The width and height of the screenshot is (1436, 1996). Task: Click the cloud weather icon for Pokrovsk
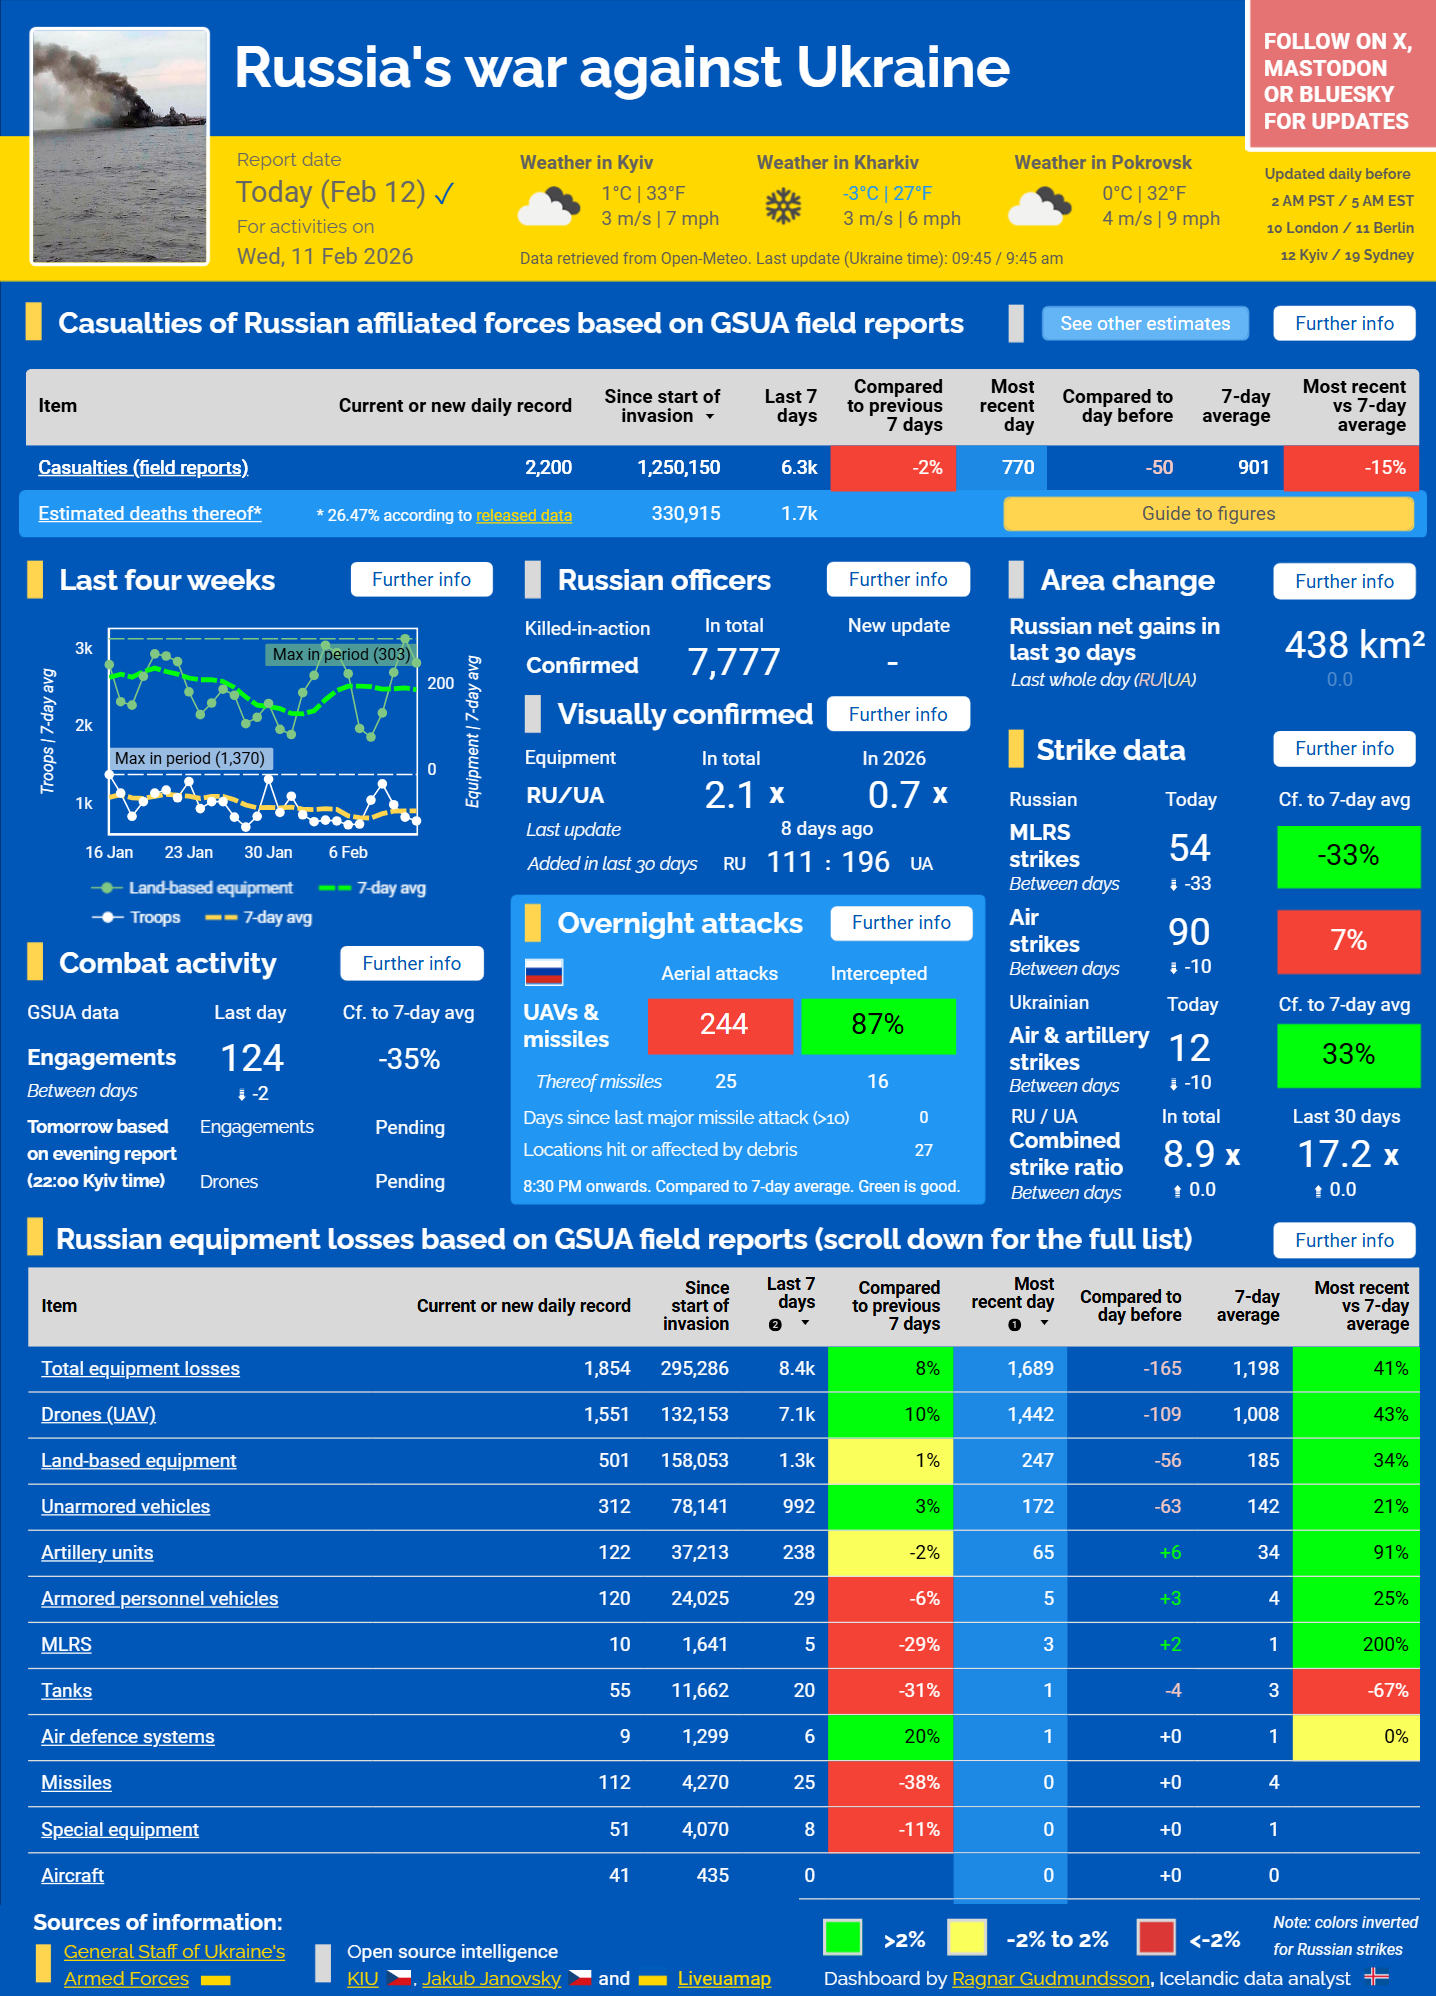click(1040, 207)
